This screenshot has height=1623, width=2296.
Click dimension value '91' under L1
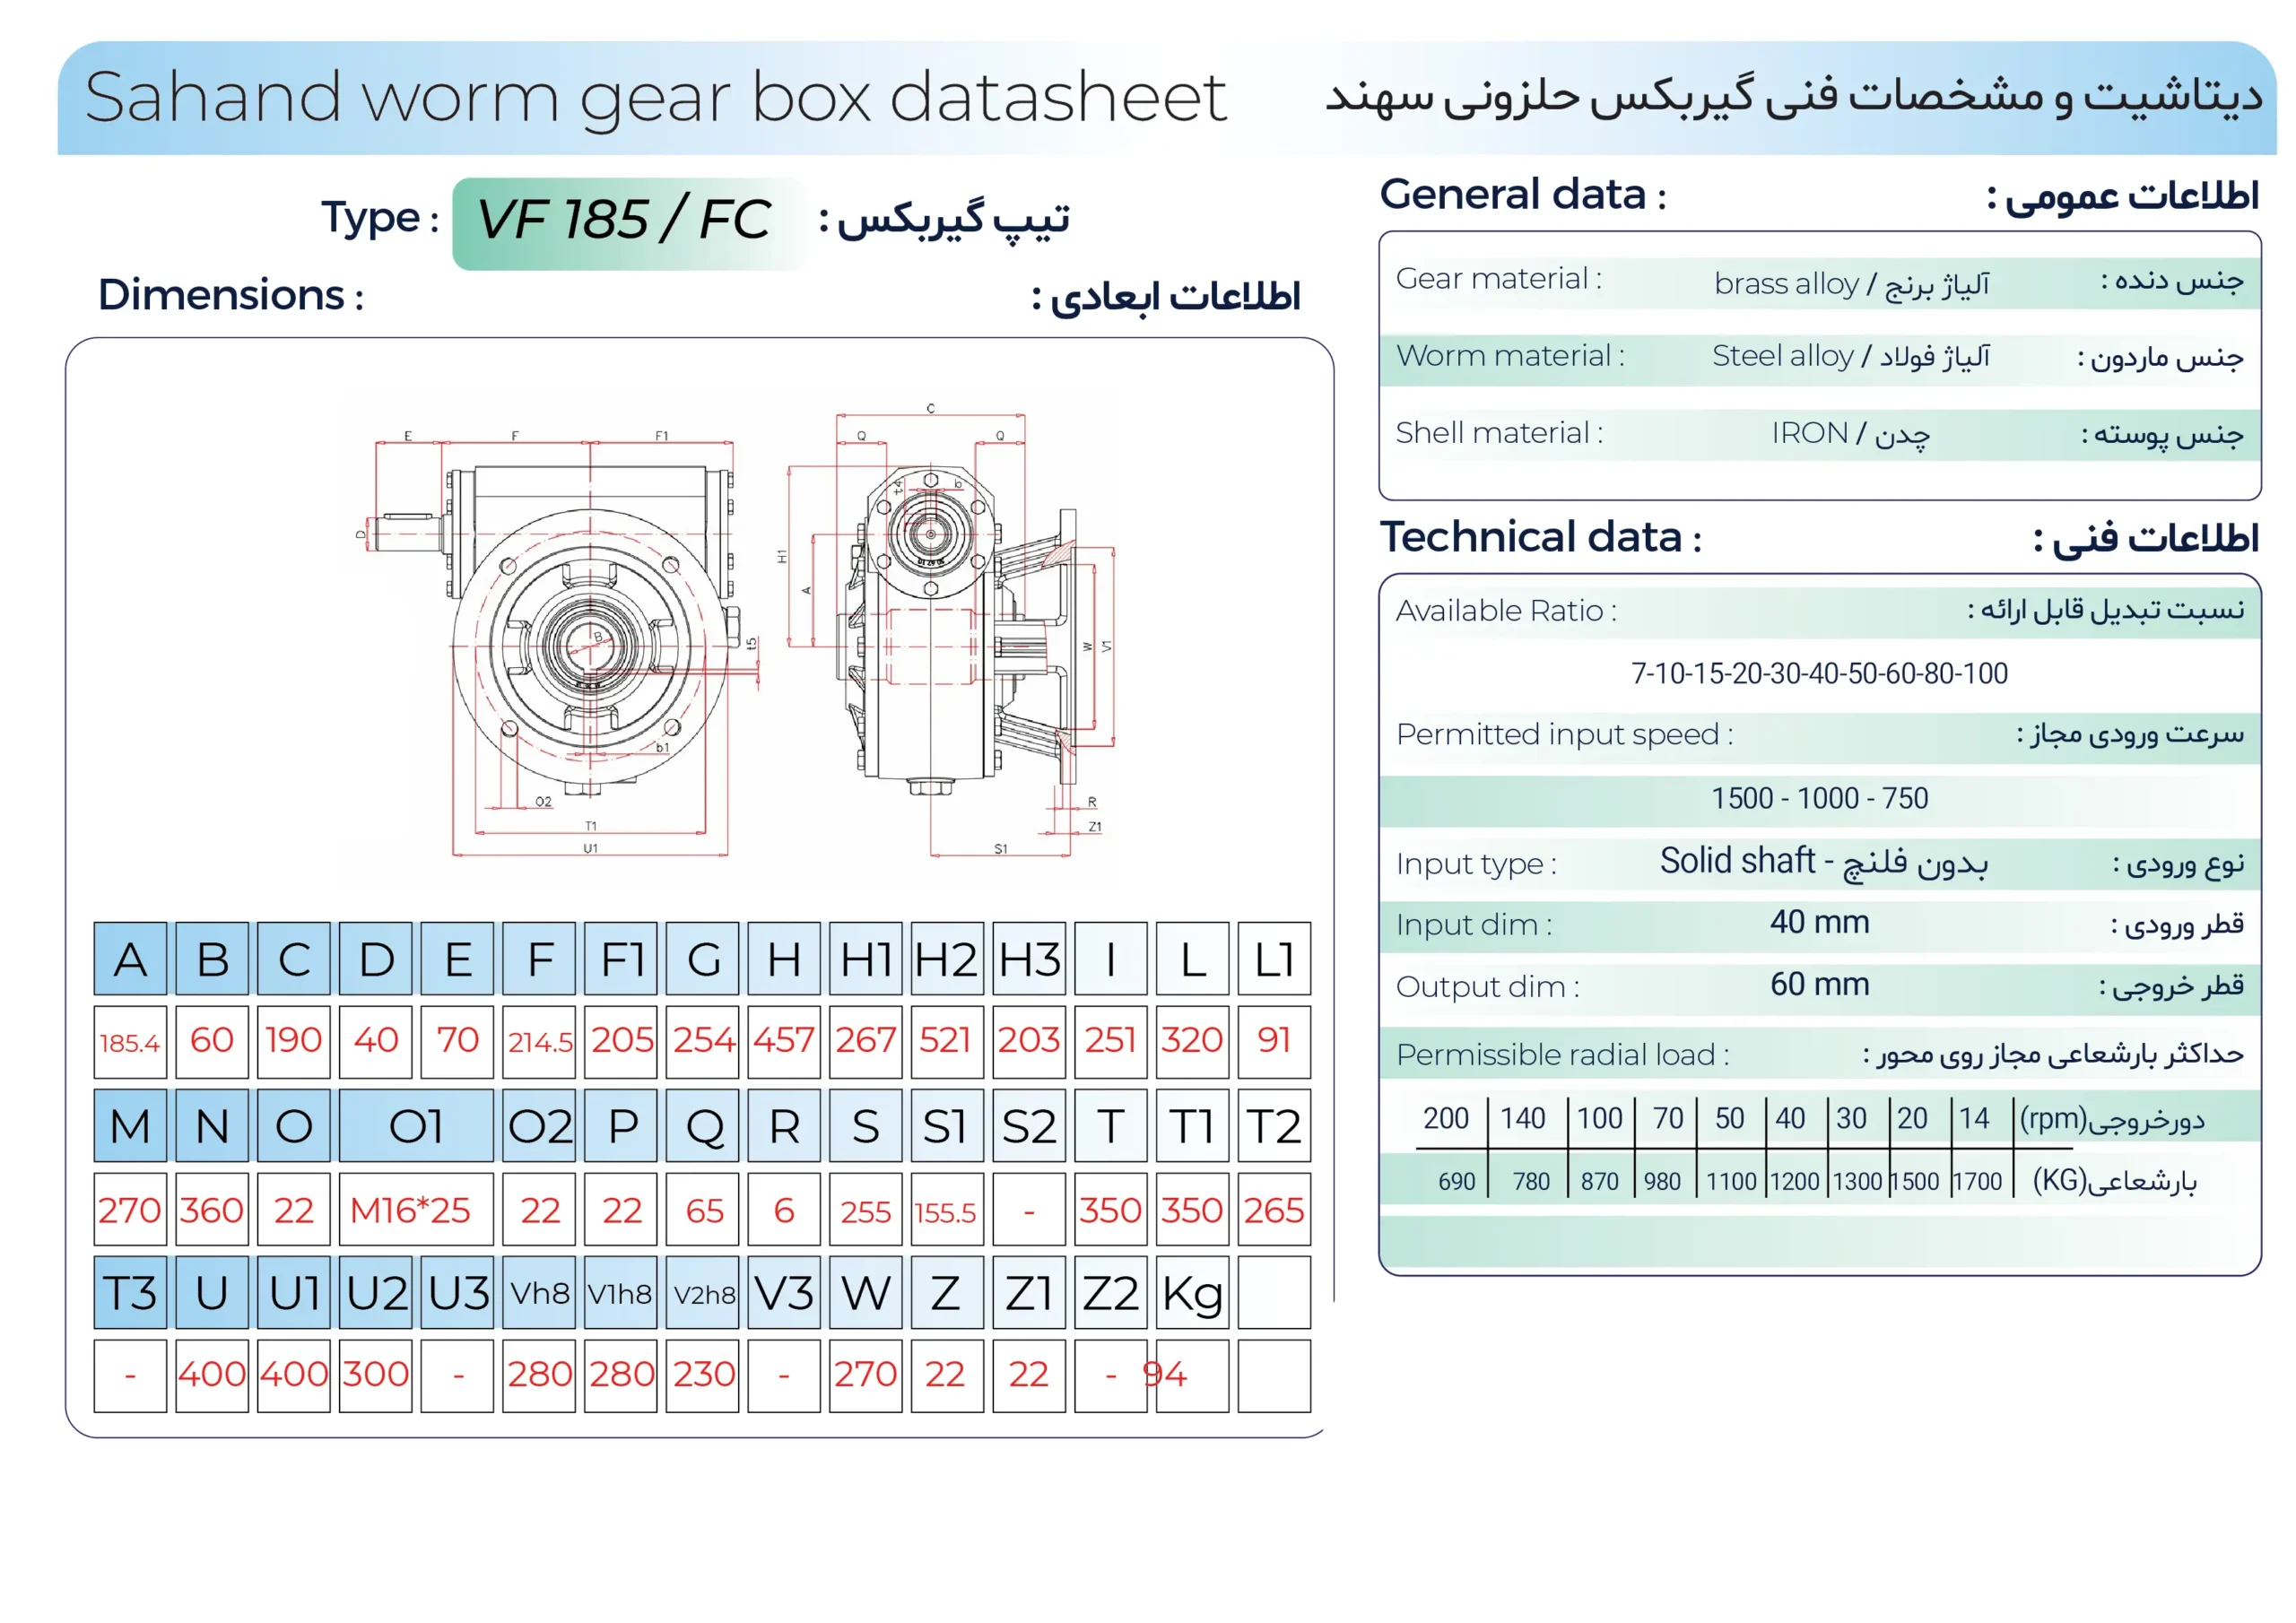point(1274,1040)
